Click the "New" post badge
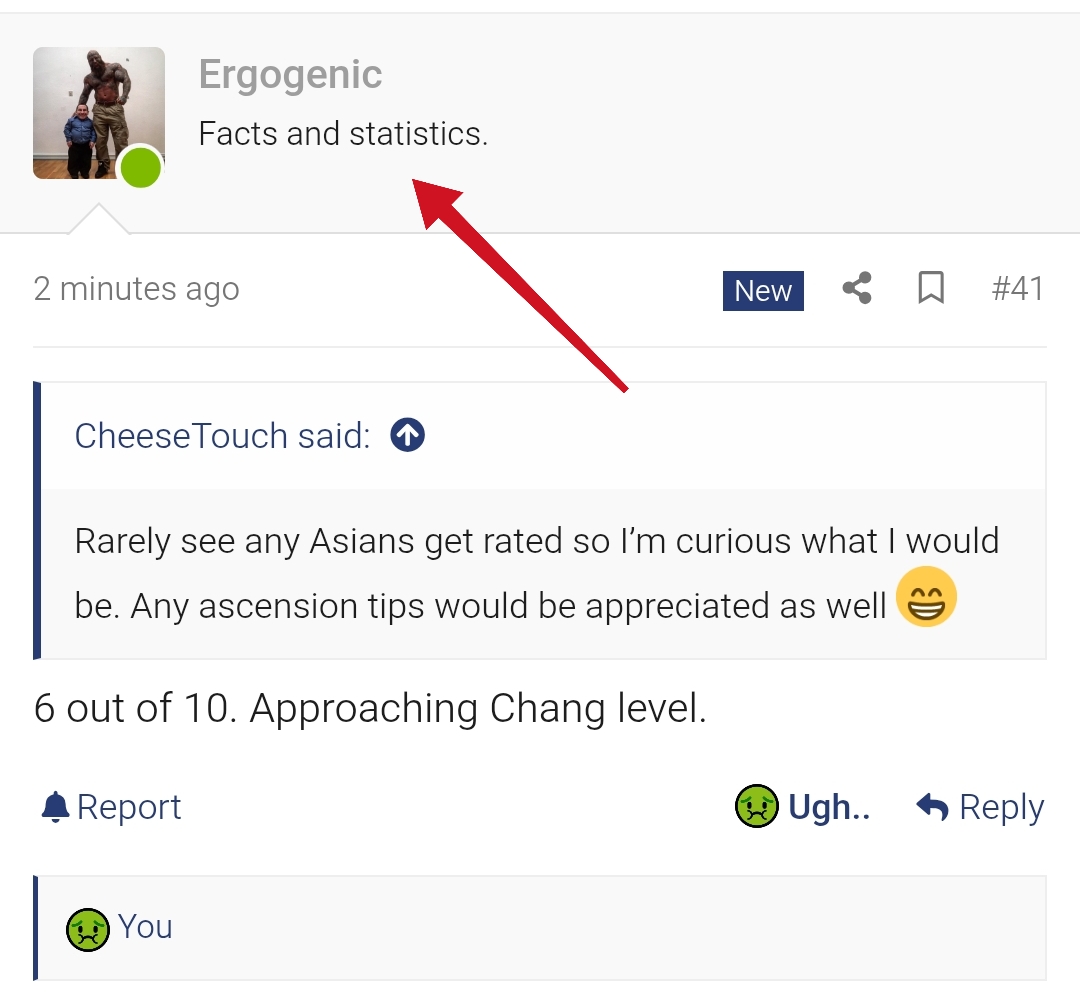Image resolution: width=1080 pixels, height=1007 pixels. 763,290
